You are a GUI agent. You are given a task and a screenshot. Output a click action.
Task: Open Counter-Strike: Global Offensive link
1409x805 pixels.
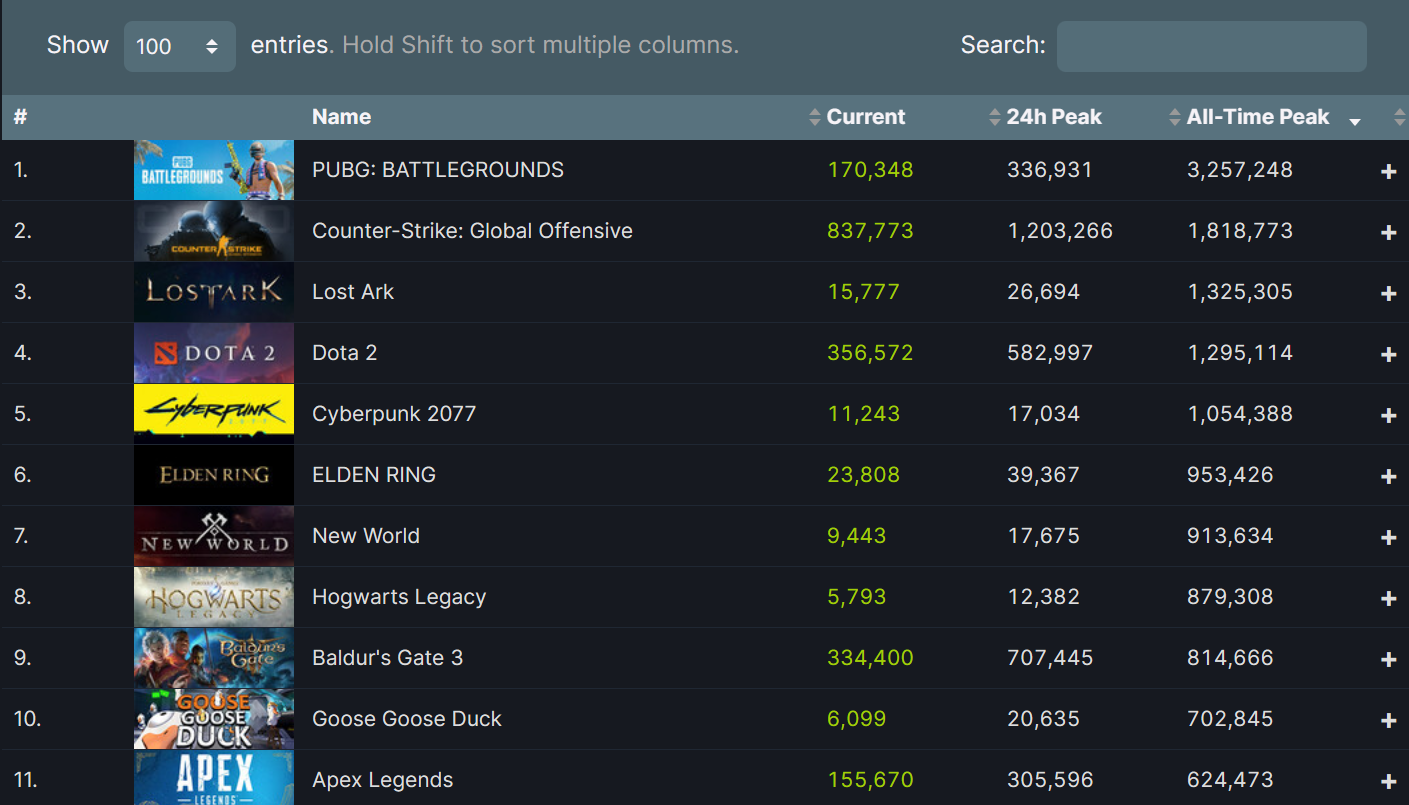(x=472, y=231)
